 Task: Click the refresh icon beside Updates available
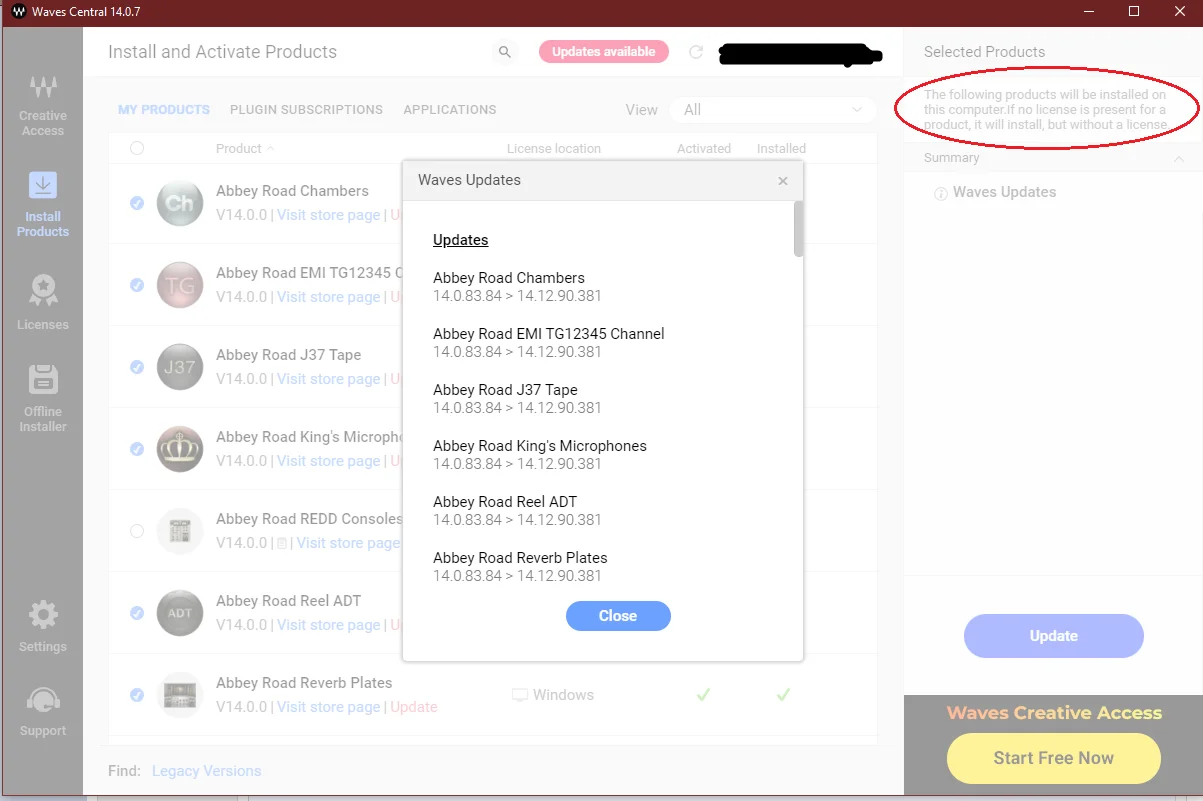696,52
